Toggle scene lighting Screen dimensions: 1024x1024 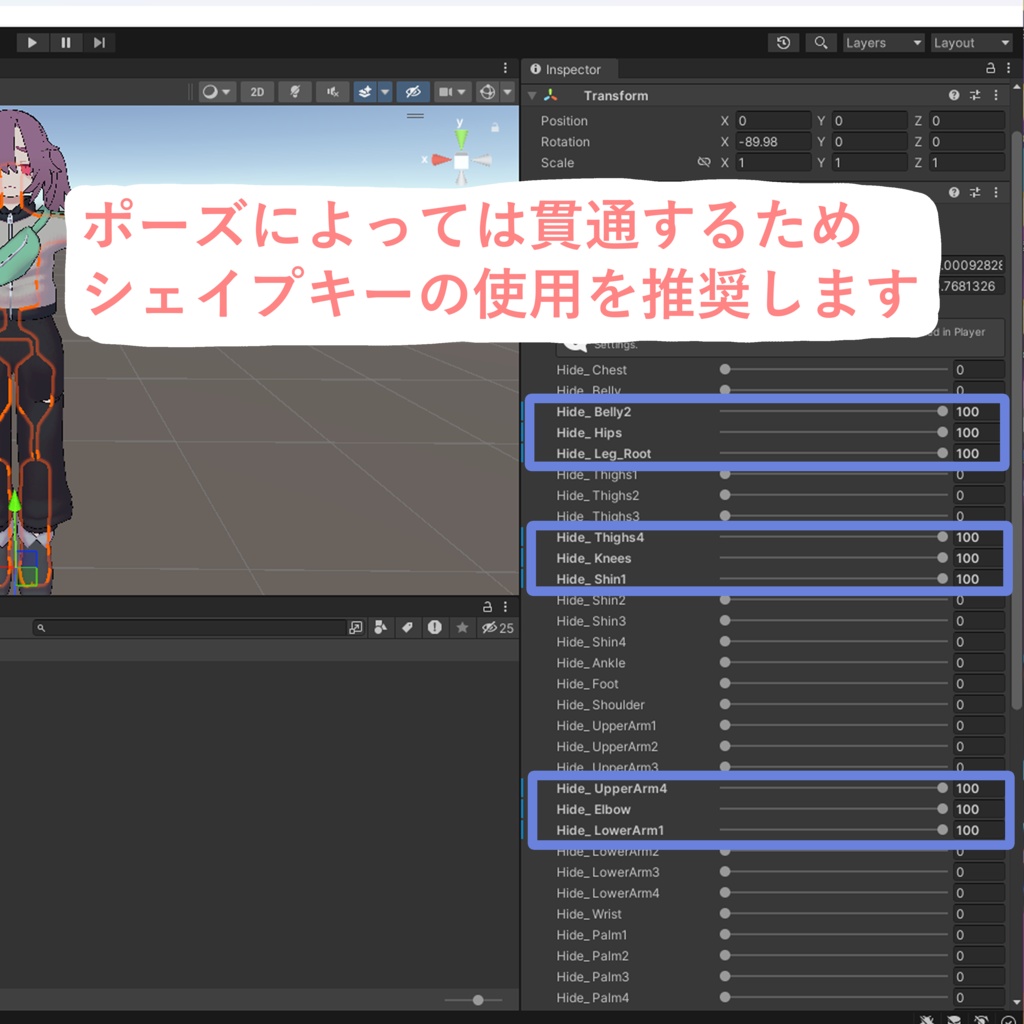pos(295,92)
